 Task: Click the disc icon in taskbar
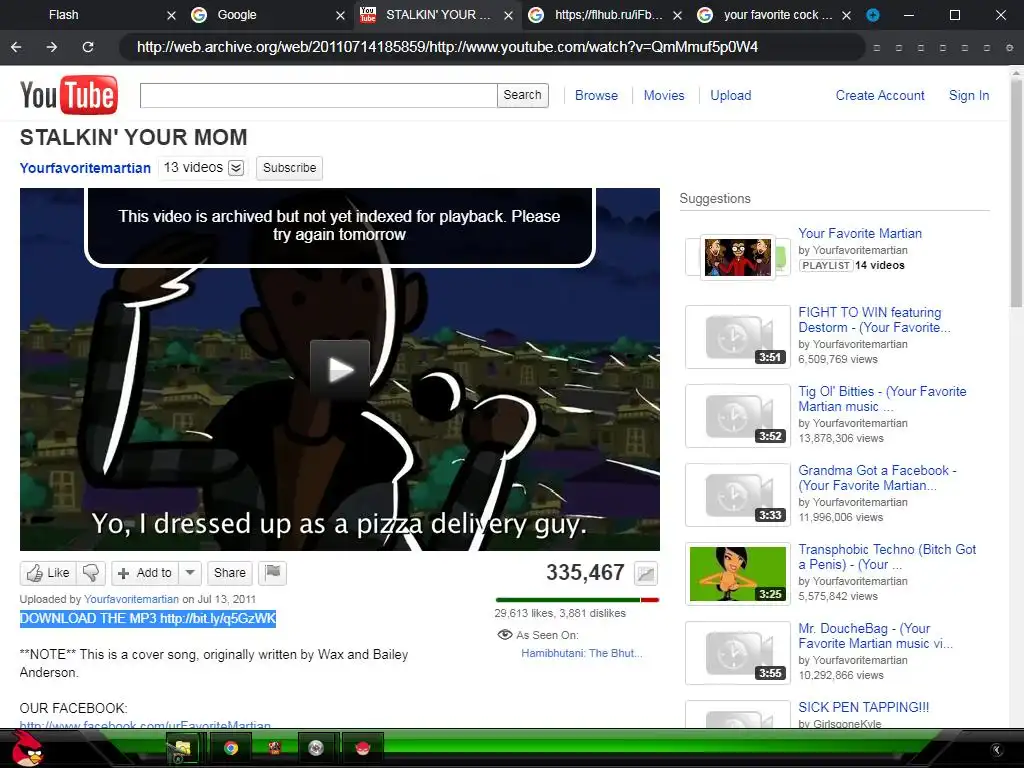point(316,748)
